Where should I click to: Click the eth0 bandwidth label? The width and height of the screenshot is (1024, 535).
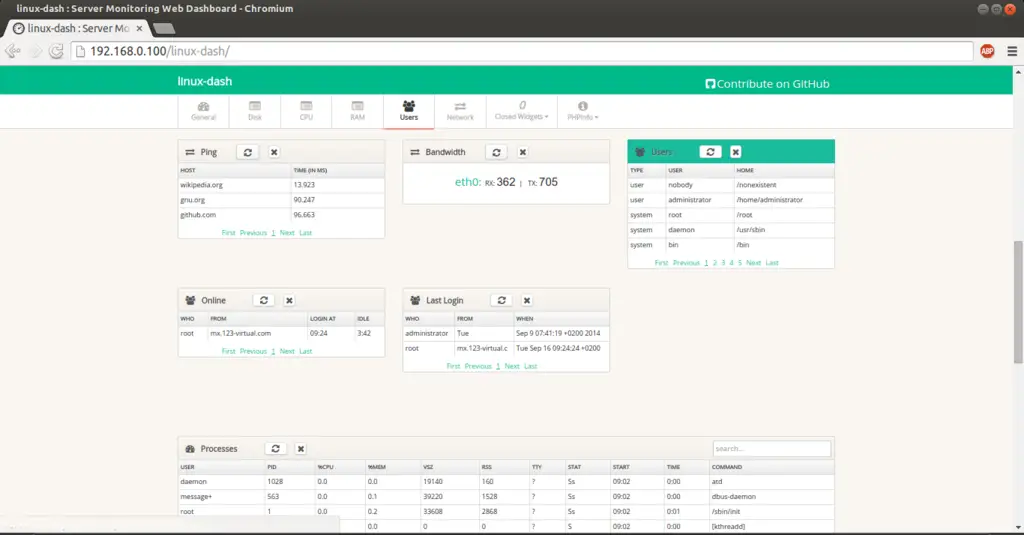pyautogui.click(x=468, y=182)
